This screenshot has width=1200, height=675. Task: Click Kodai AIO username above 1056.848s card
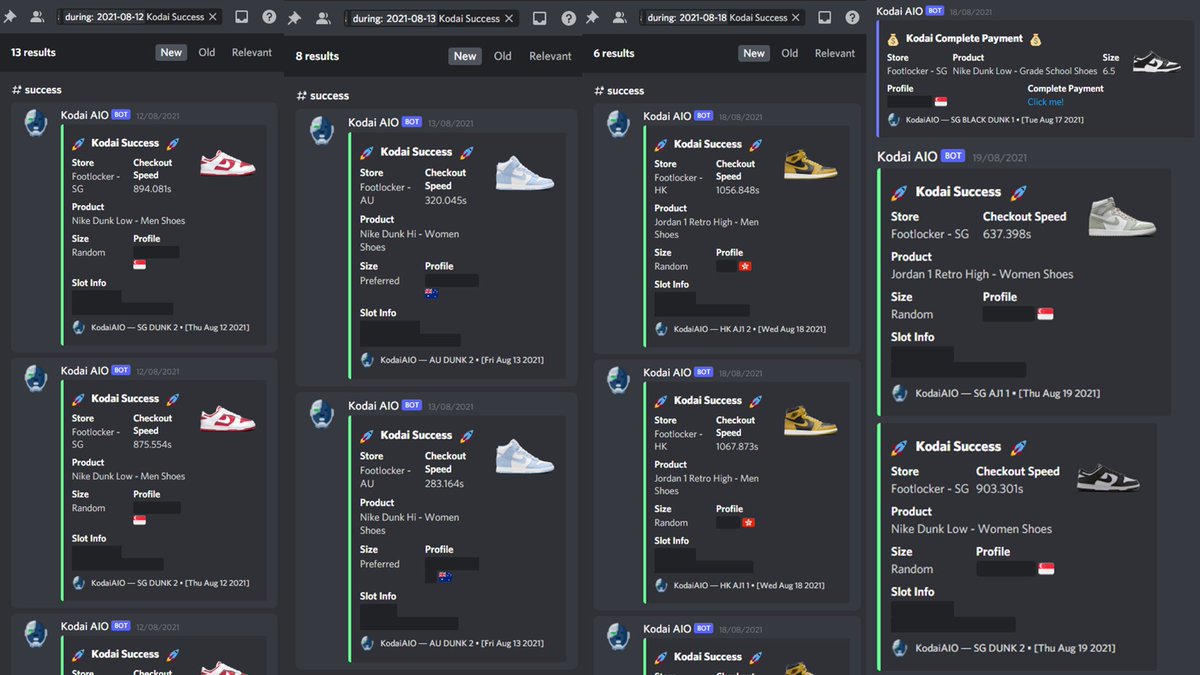666,116
